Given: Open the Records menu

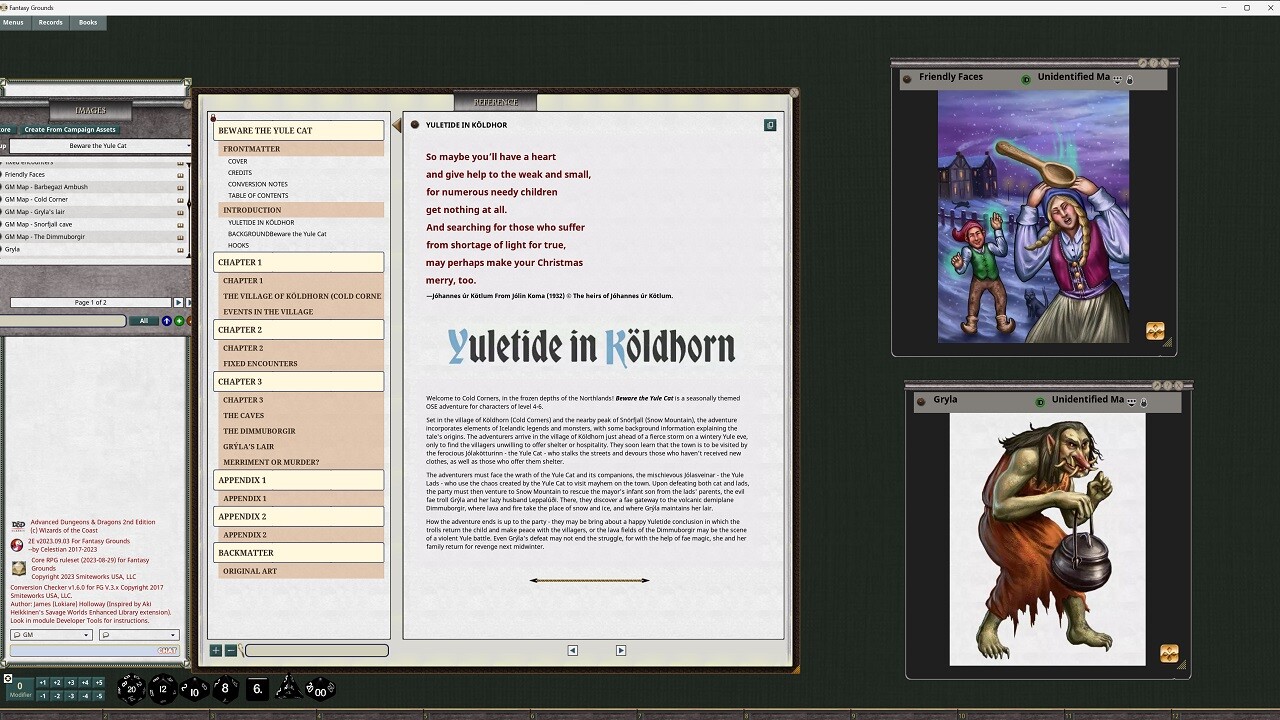Looking at the screenshot, I should coord(51,22).
